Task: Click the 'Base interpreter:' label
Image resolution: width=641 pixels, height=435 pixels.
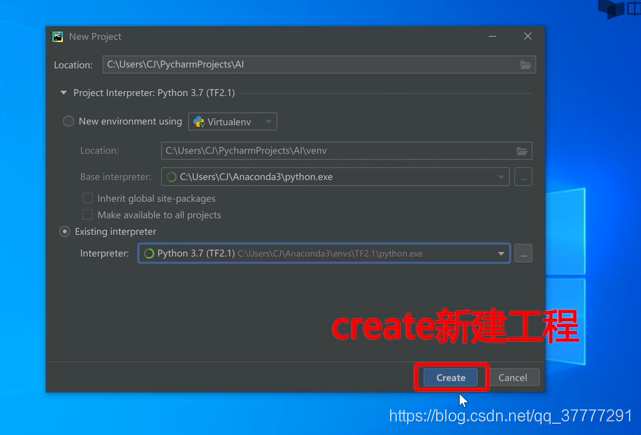Action: pos(116,177)
